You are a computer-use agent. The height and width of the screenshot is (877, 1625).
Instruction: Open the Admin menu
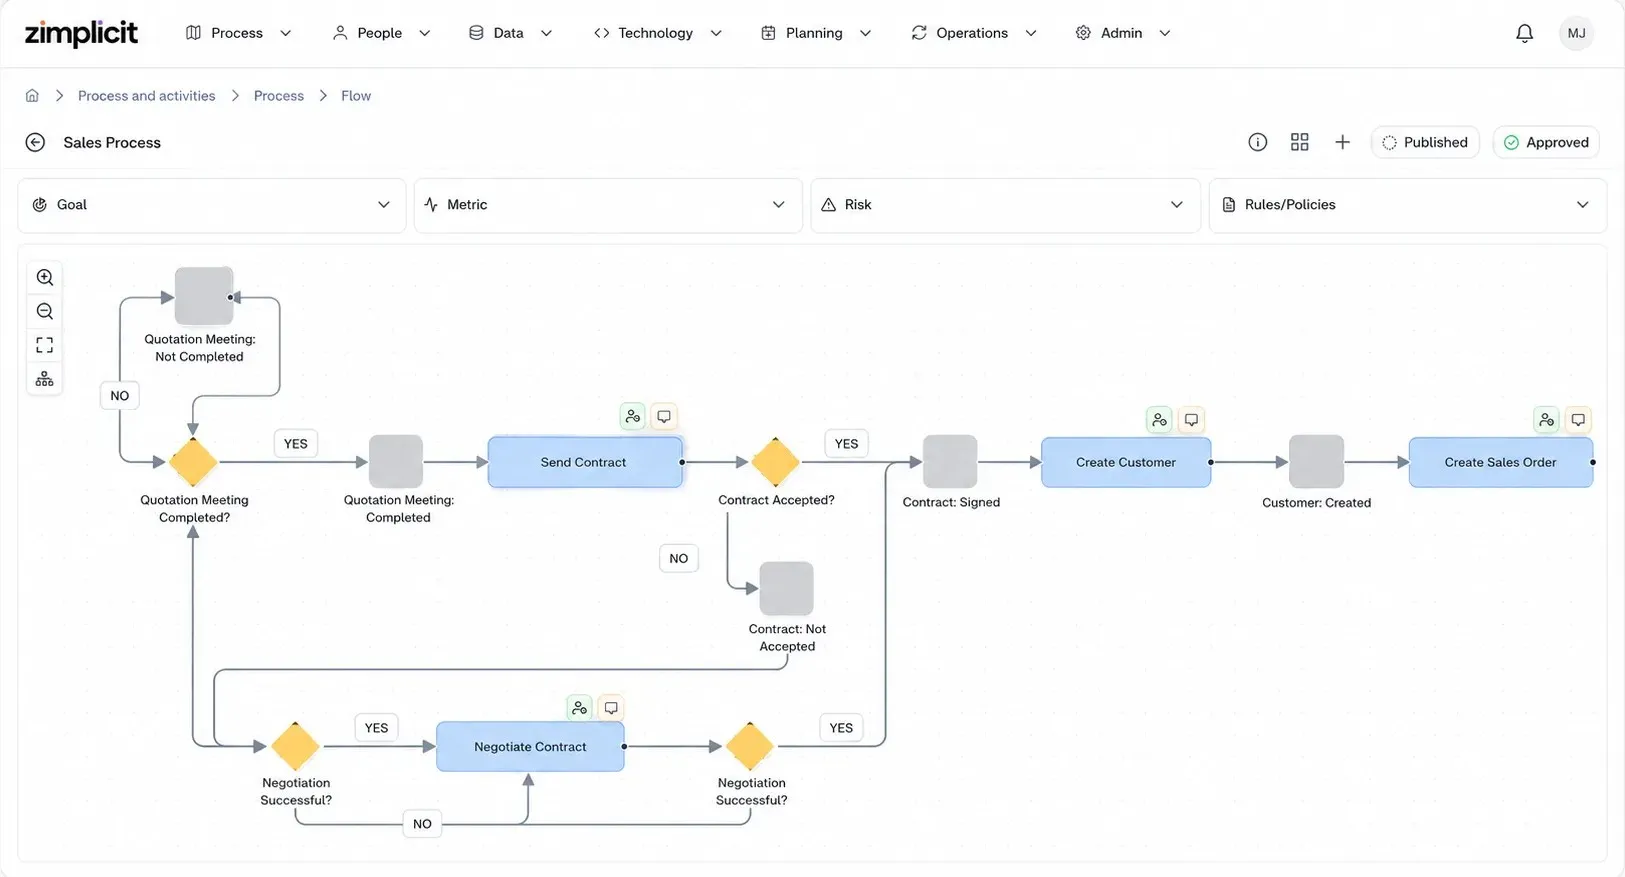click(x=1122, y=33)
